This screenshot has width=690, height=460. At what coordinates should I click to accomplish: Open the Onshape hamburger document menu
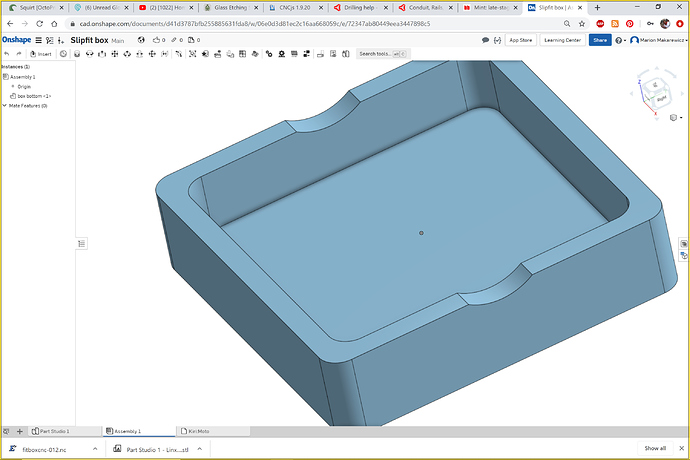click(x=39, y=40)
